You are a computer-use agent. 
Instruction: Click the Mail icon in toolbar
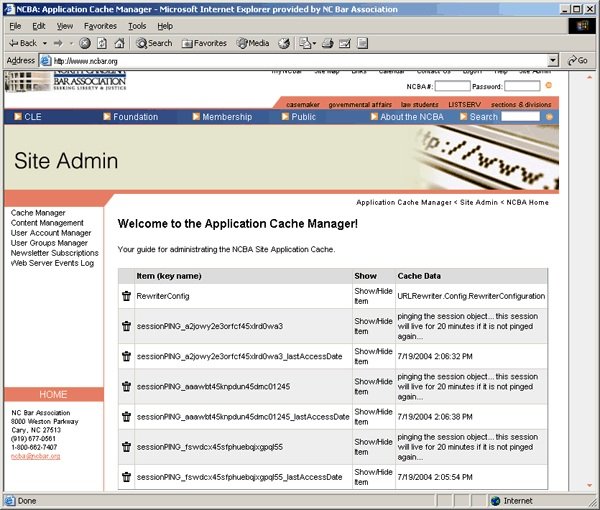coord(305,43)
